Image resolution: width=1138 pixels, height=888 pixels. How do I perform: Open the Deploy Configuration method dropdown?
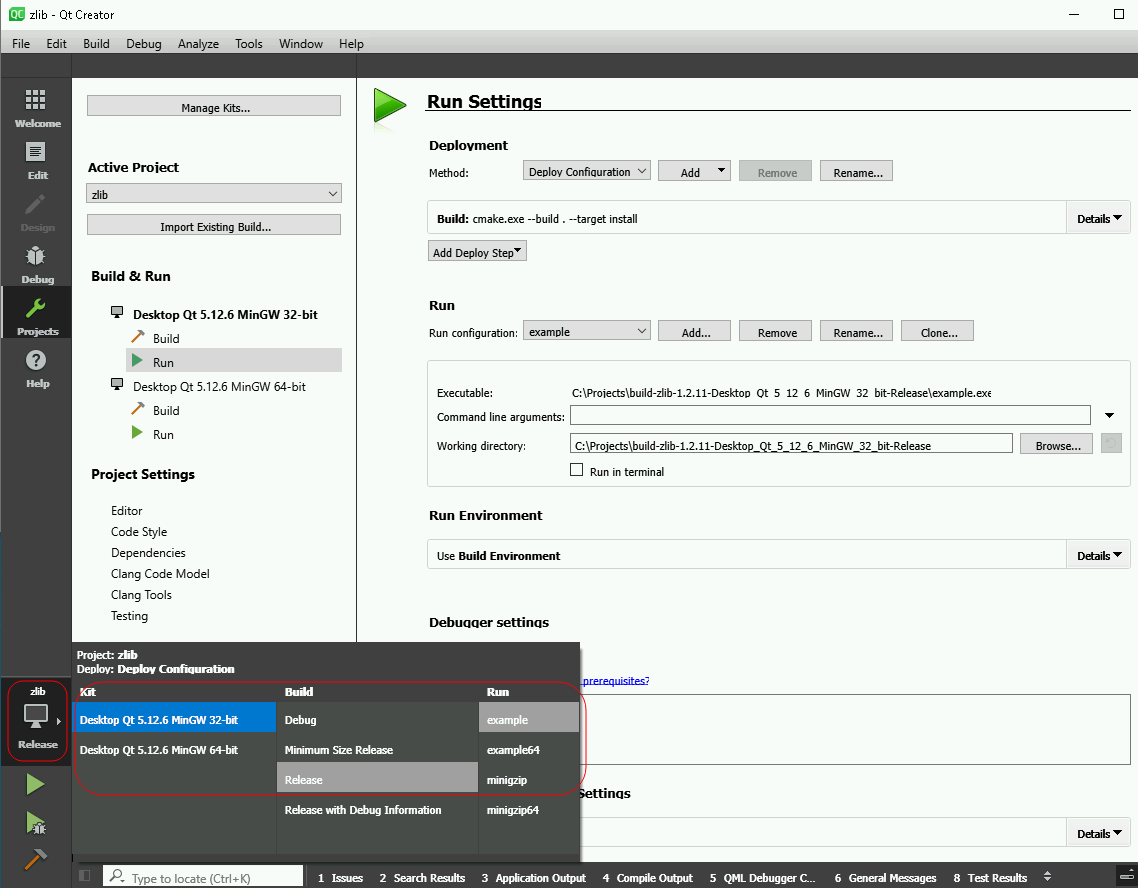[586, 171]
